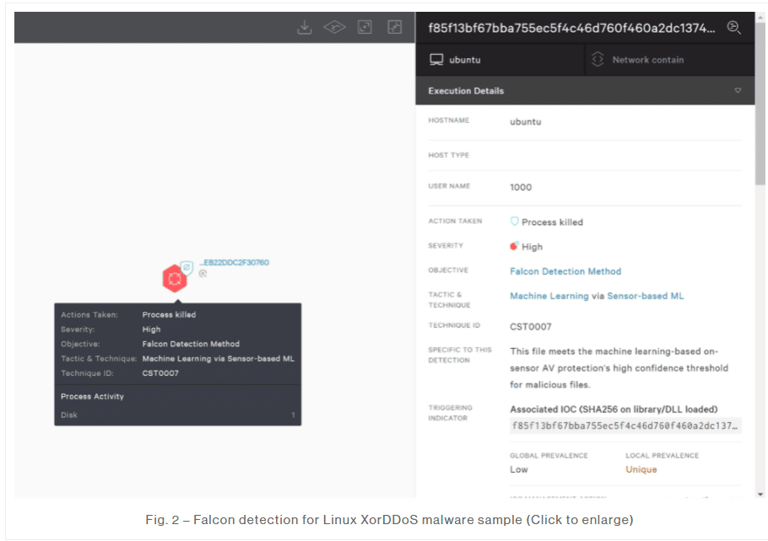Select the Network contain tab
The width and height of the screenshot is (768, 541).
click(647, 60)
